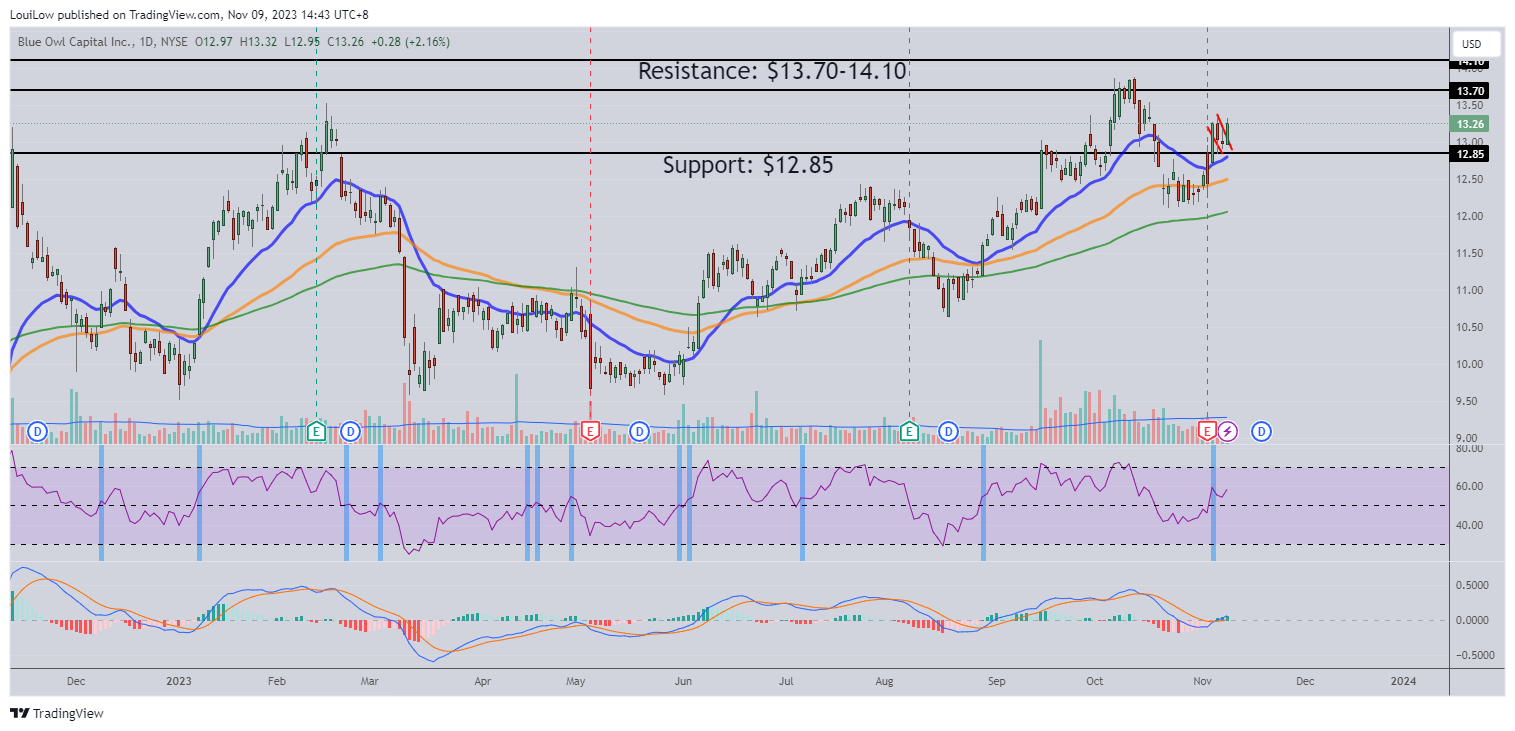Screen dimensions: 1515x731
Task: Click the 'Resistance: $13.70-14.10' annotation
Action: [773, 71]
